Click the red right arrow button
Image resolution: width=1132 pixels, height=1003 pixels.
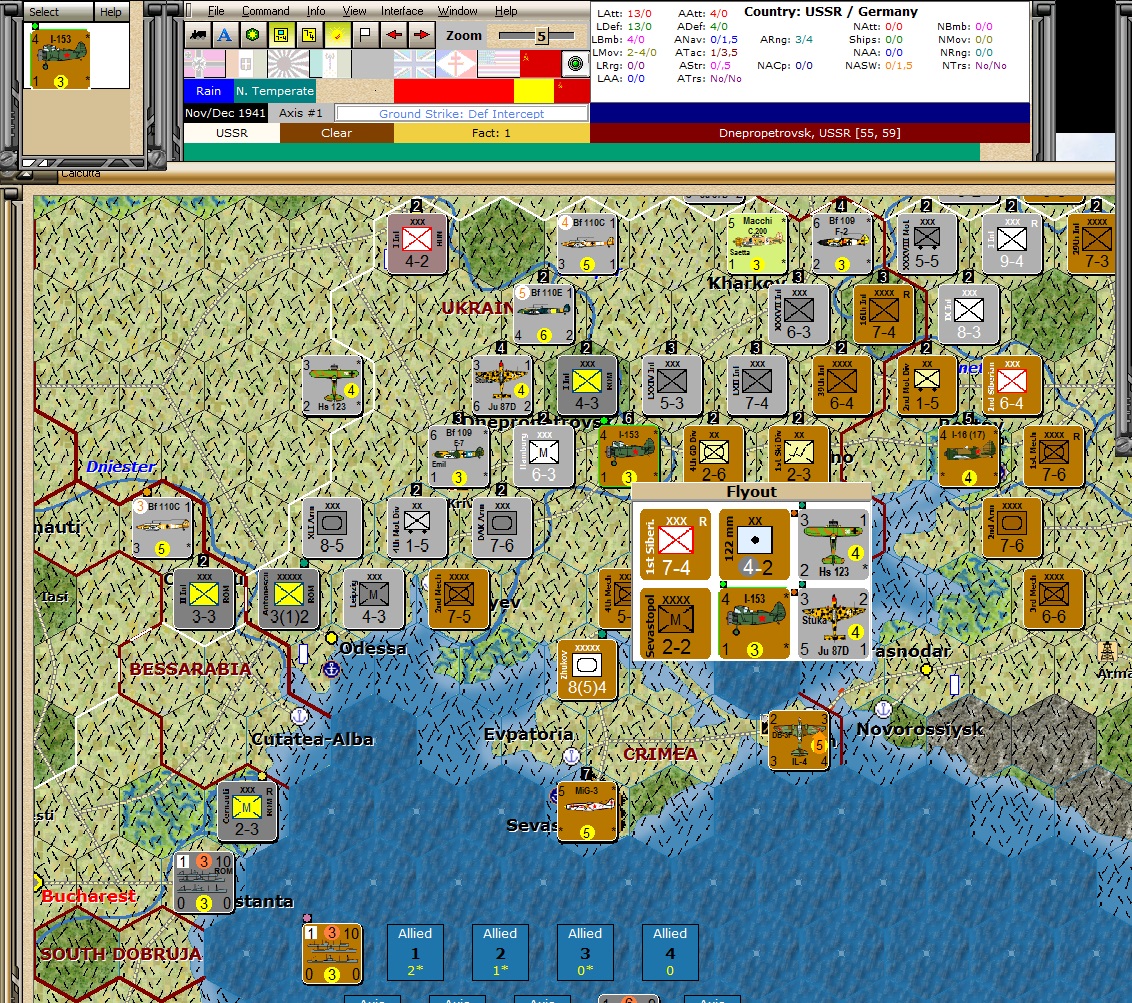(422, 35)
